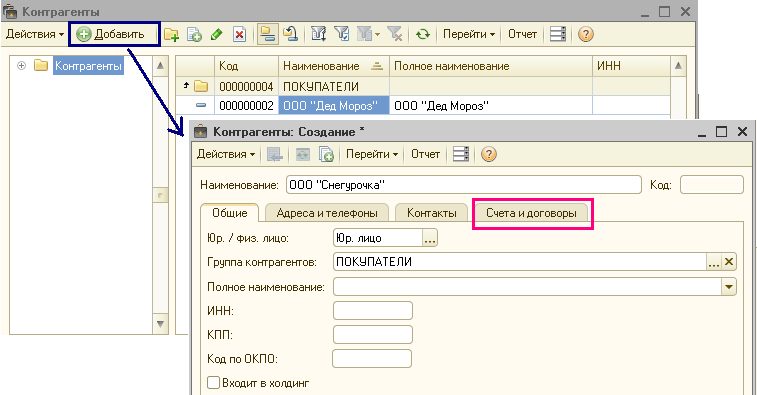Select code 000000002 cell
This screenshot has width=757, height=395.
(x=246, y=106)
